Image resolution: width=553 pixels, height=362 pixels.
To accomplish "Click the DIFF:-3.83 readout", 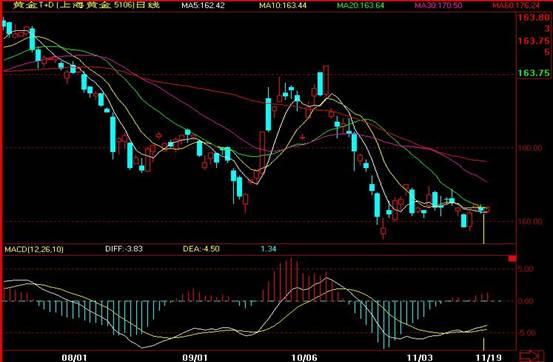I will click(124, 249).
